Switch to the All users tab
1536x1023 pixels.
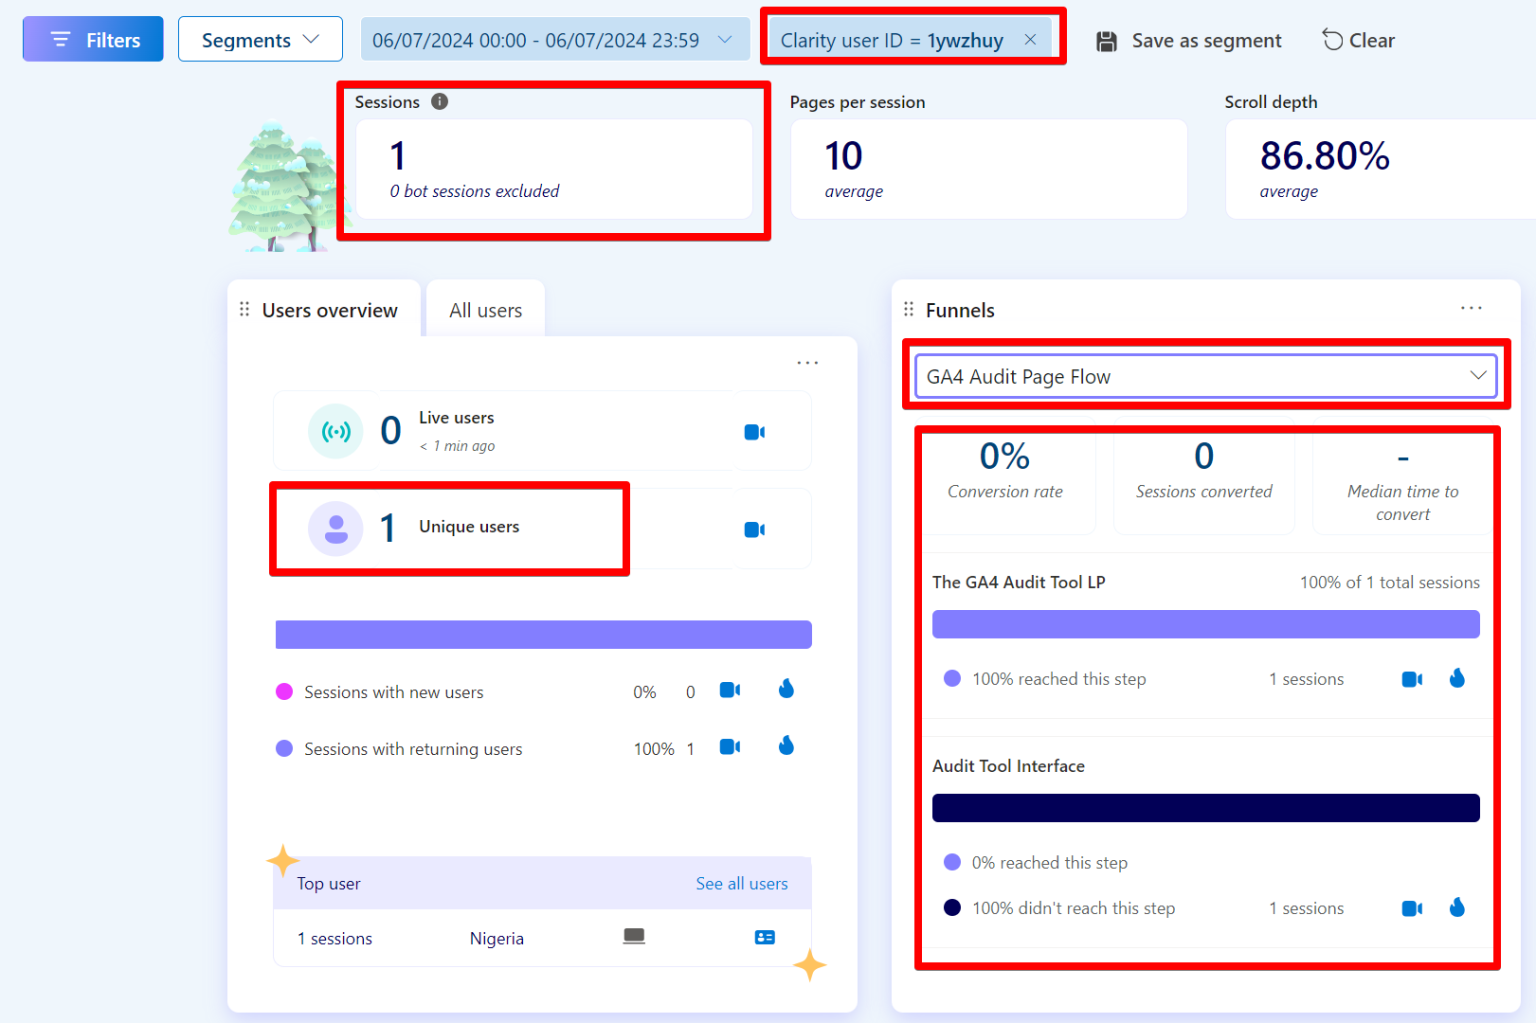click(485, 310)
